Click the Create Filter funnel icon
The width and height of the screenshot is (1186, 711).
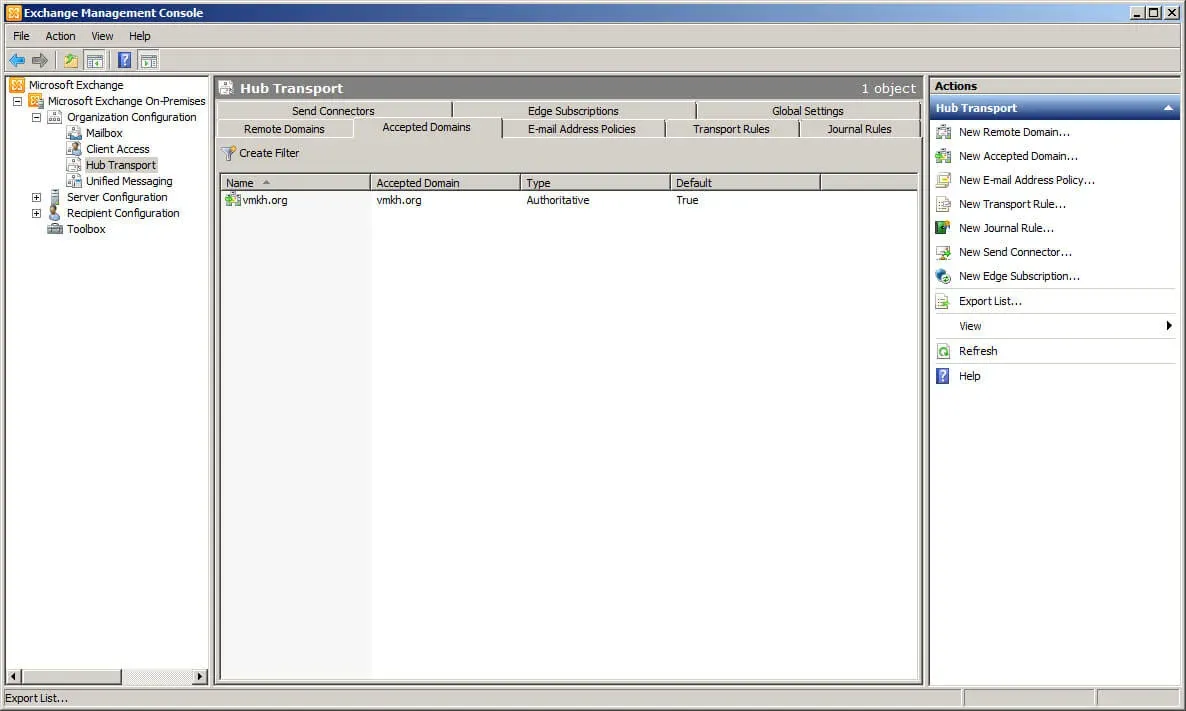coord(228,154)
